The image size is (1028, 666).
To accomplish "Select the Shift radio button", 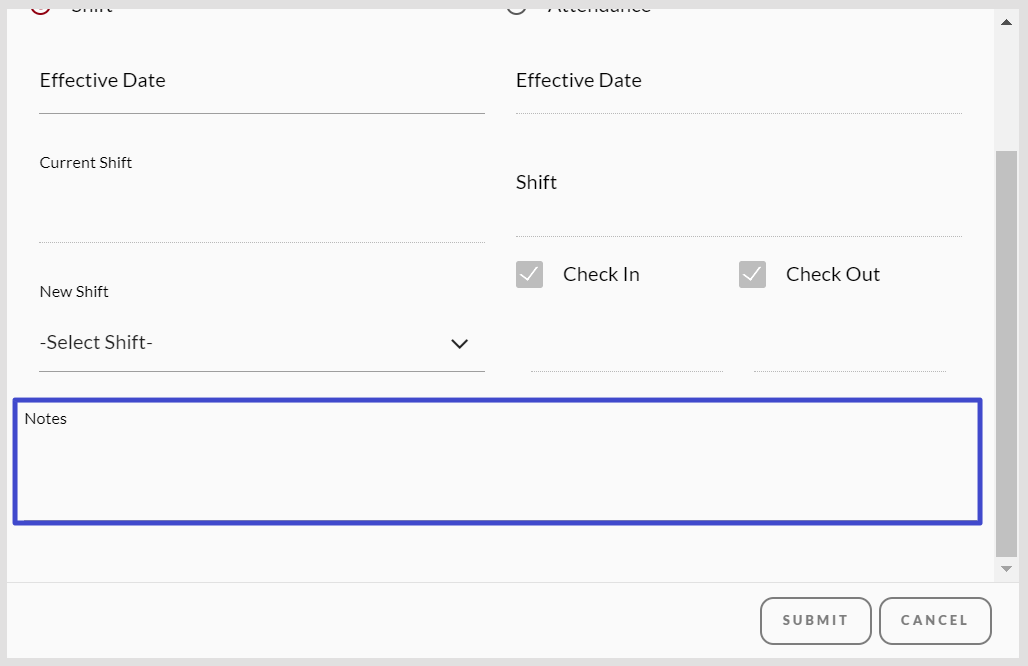I will tap(40, 5).
